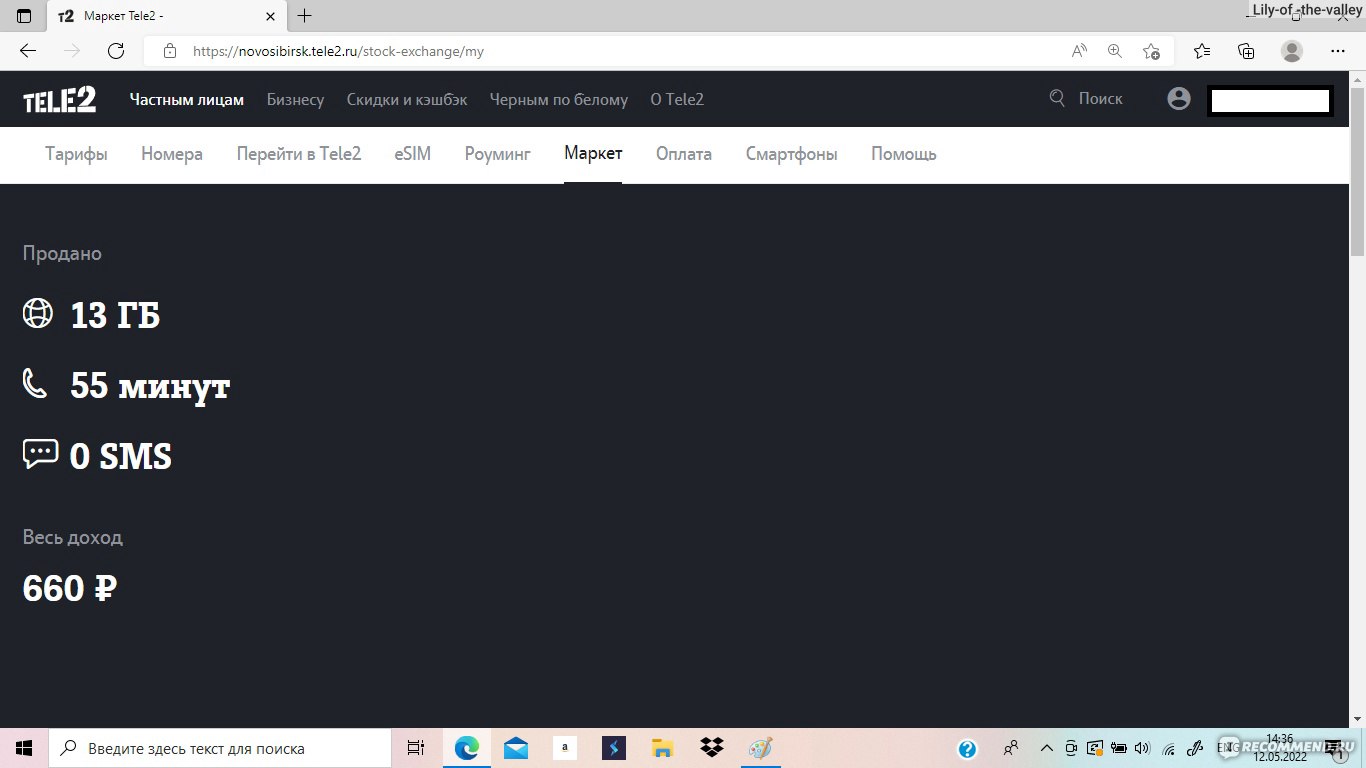Open the Роуминг tab
Screen dimensions: 1366x768
(x=498, y=154)
